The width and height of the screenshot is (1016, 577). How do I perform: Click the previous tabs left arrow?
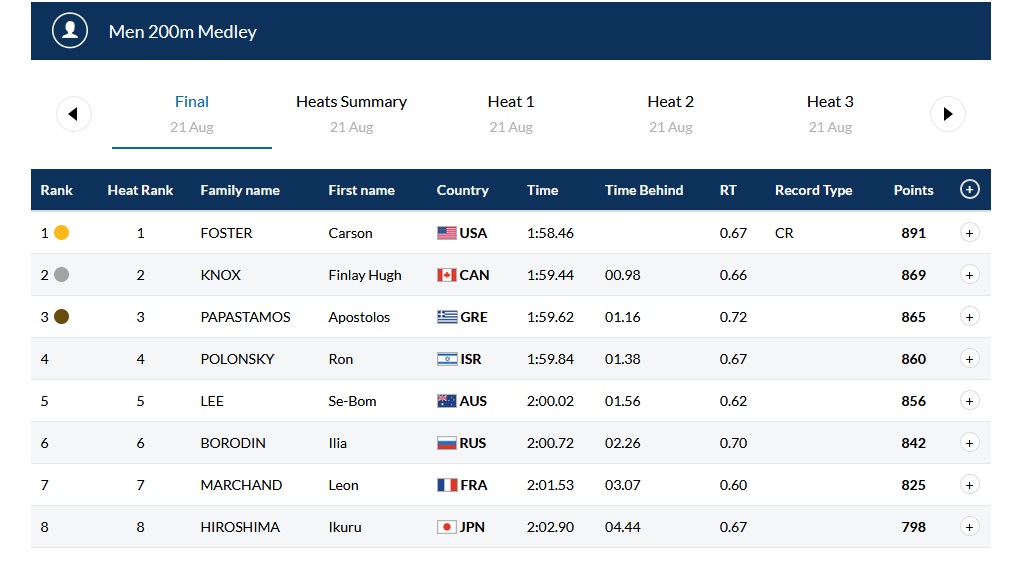73,114
